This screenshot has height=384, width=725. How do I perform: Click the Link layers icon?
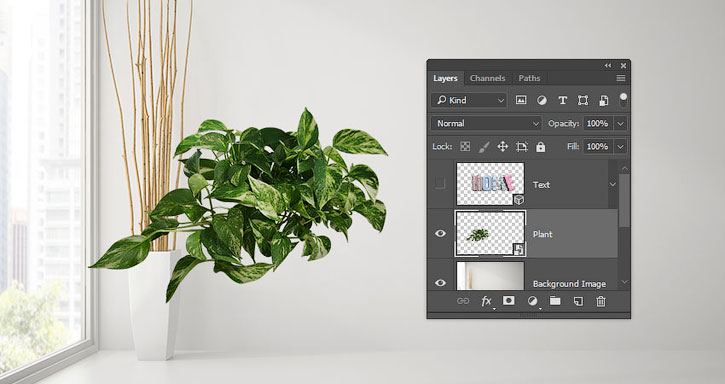tap(463, 301)
